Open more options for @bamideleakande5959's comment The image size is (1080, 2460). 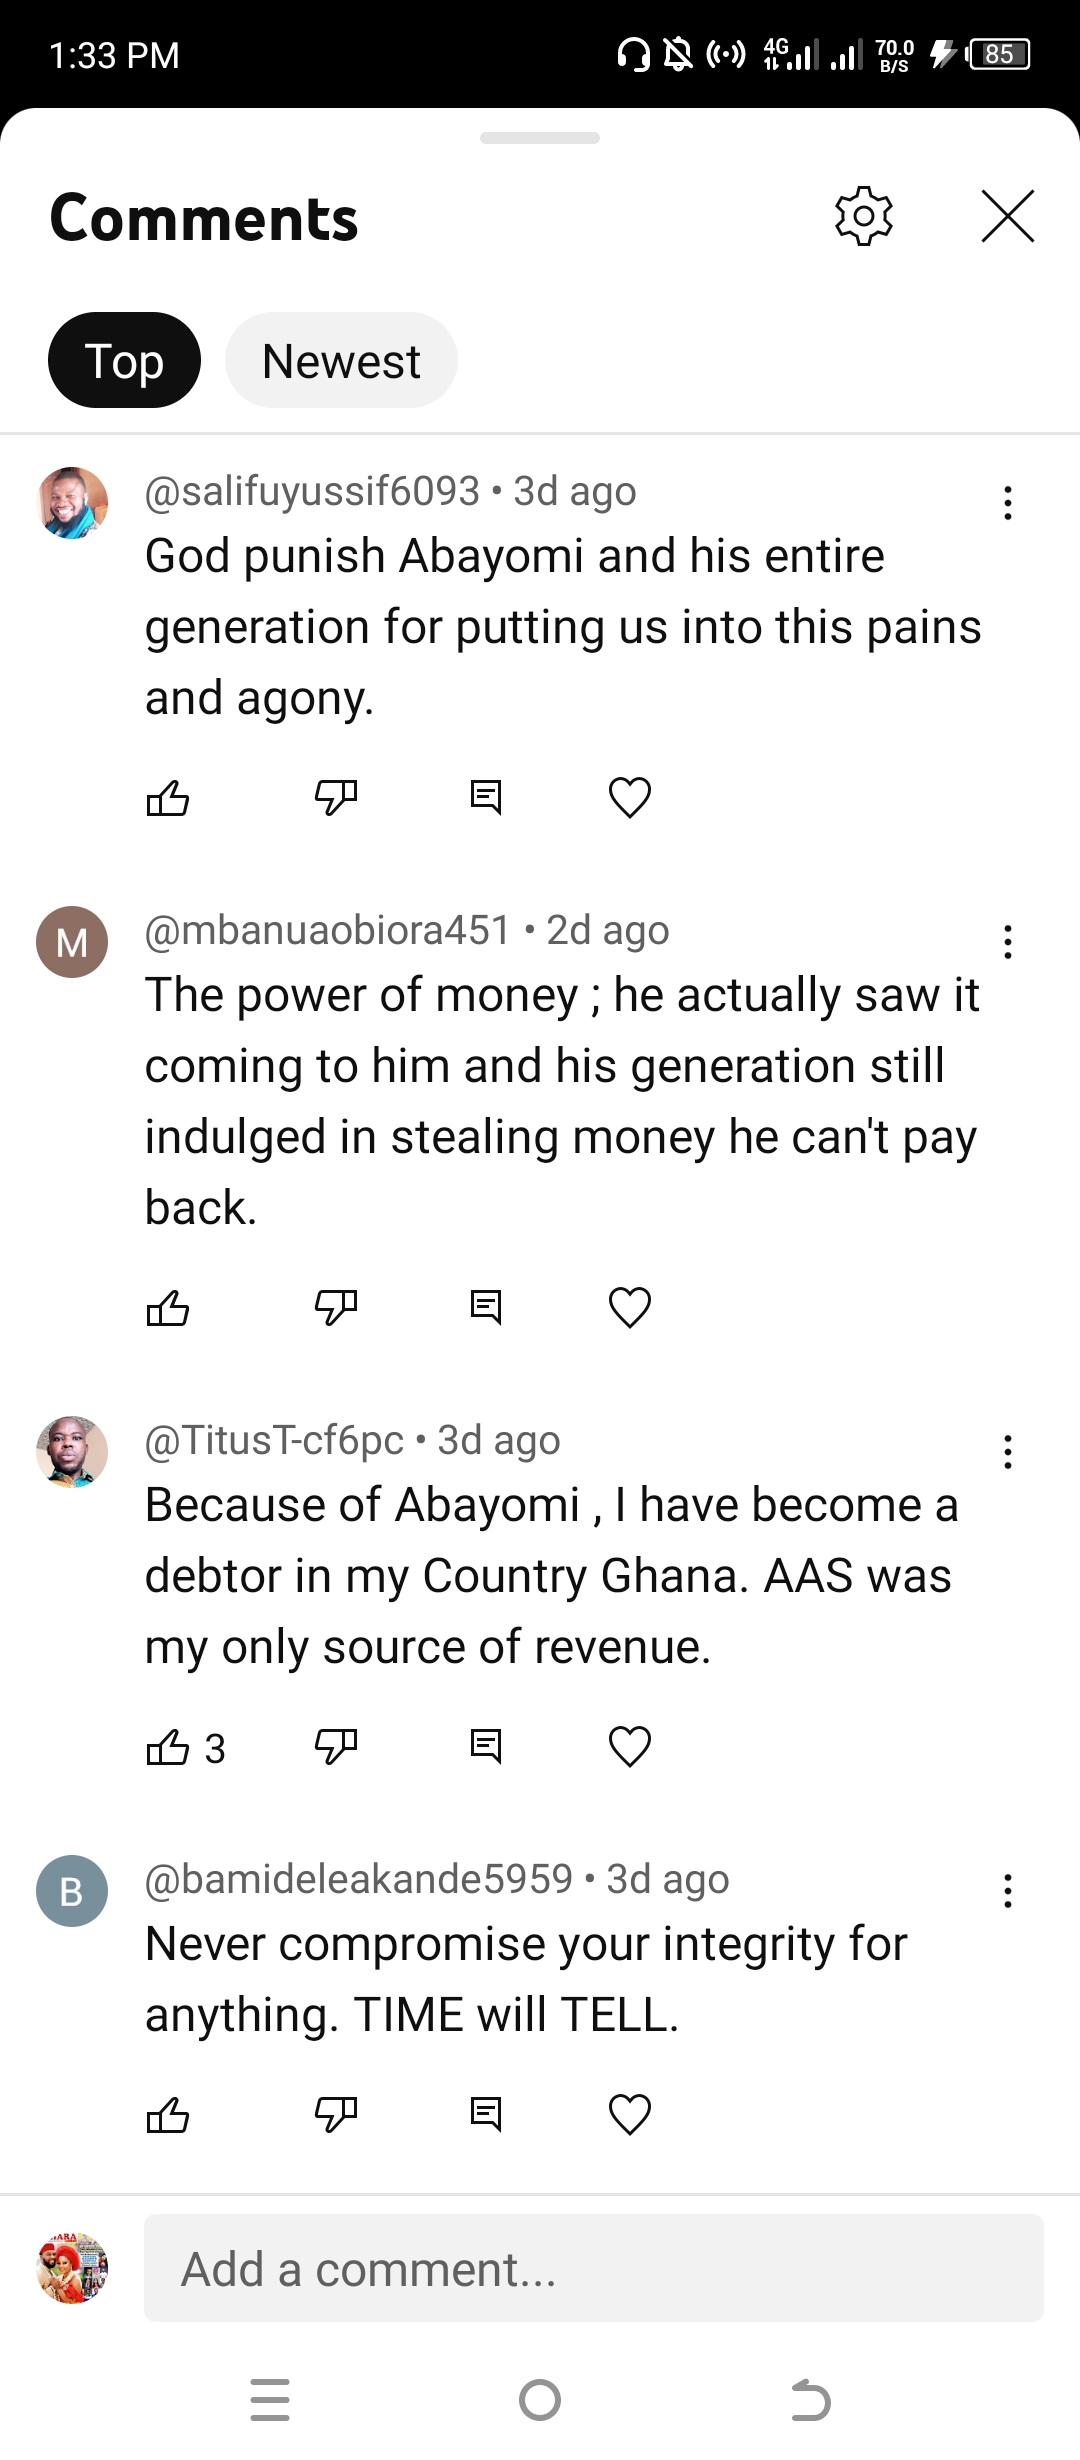click(x=1008, y=1891)
